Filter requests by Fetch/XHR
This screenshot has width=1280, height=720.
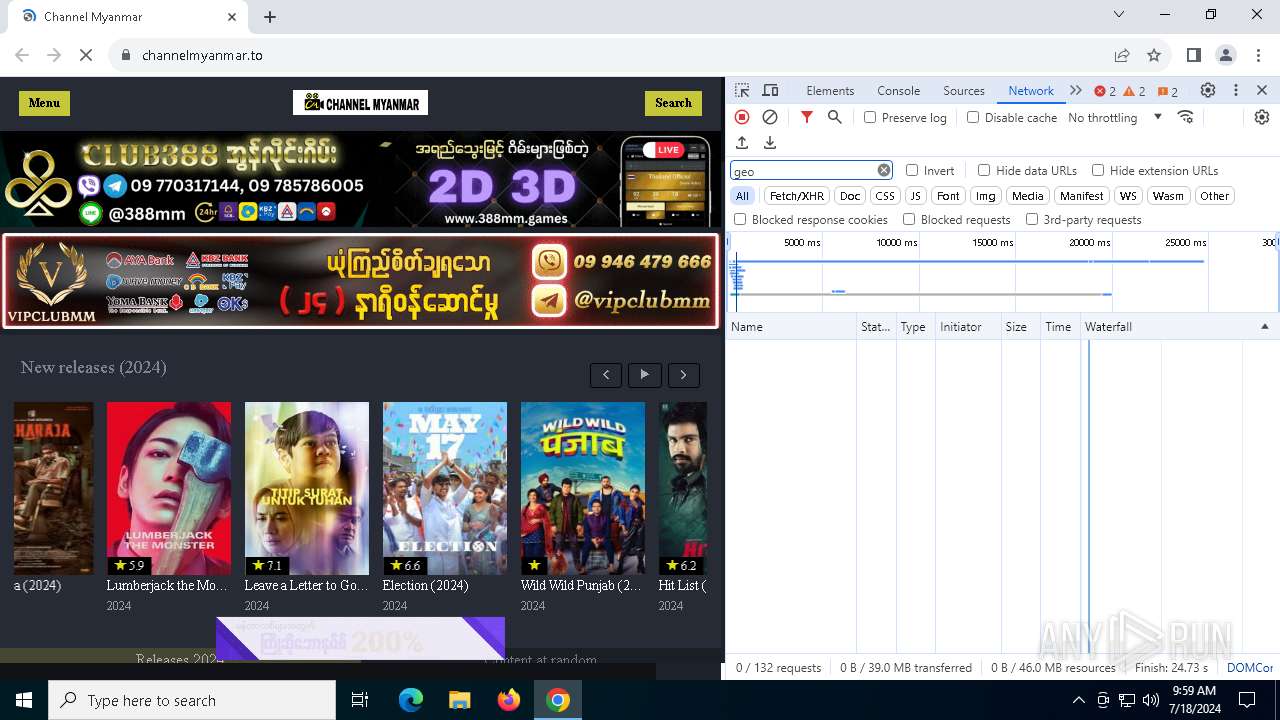point(797,196)
